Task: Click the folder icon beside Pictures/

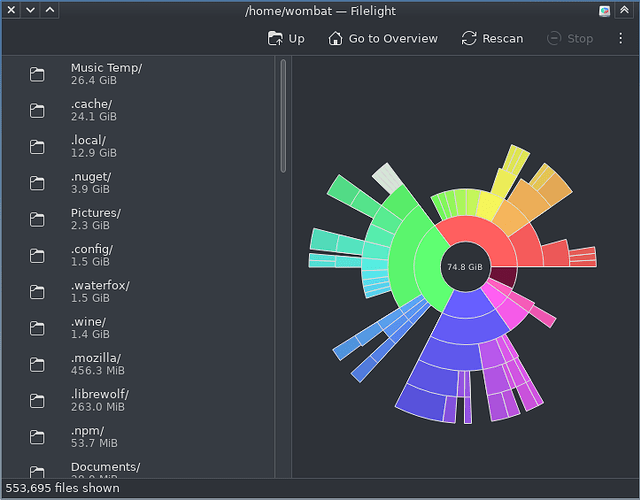Action: coord(38,220)
